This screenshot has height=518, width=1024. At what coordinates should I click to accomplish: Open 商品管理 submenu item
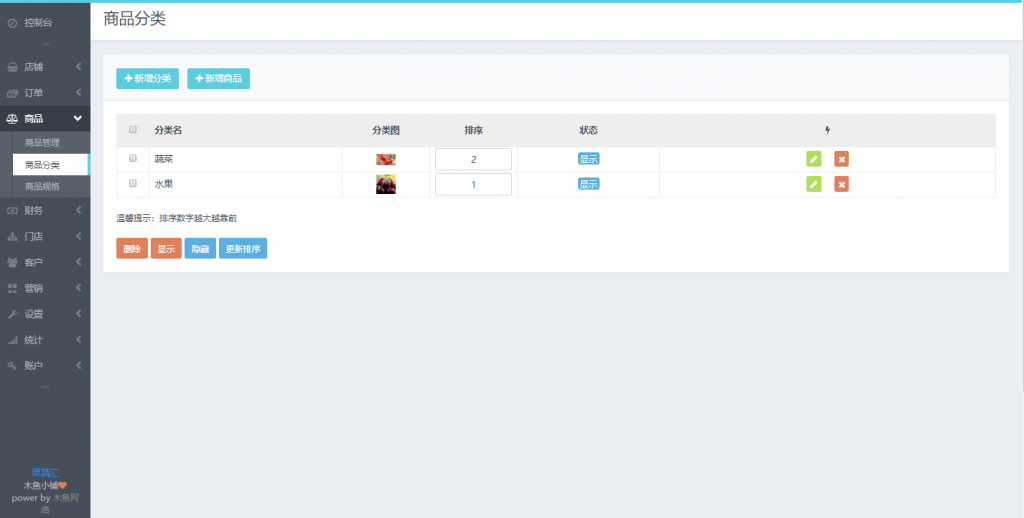tap(43, 143)
